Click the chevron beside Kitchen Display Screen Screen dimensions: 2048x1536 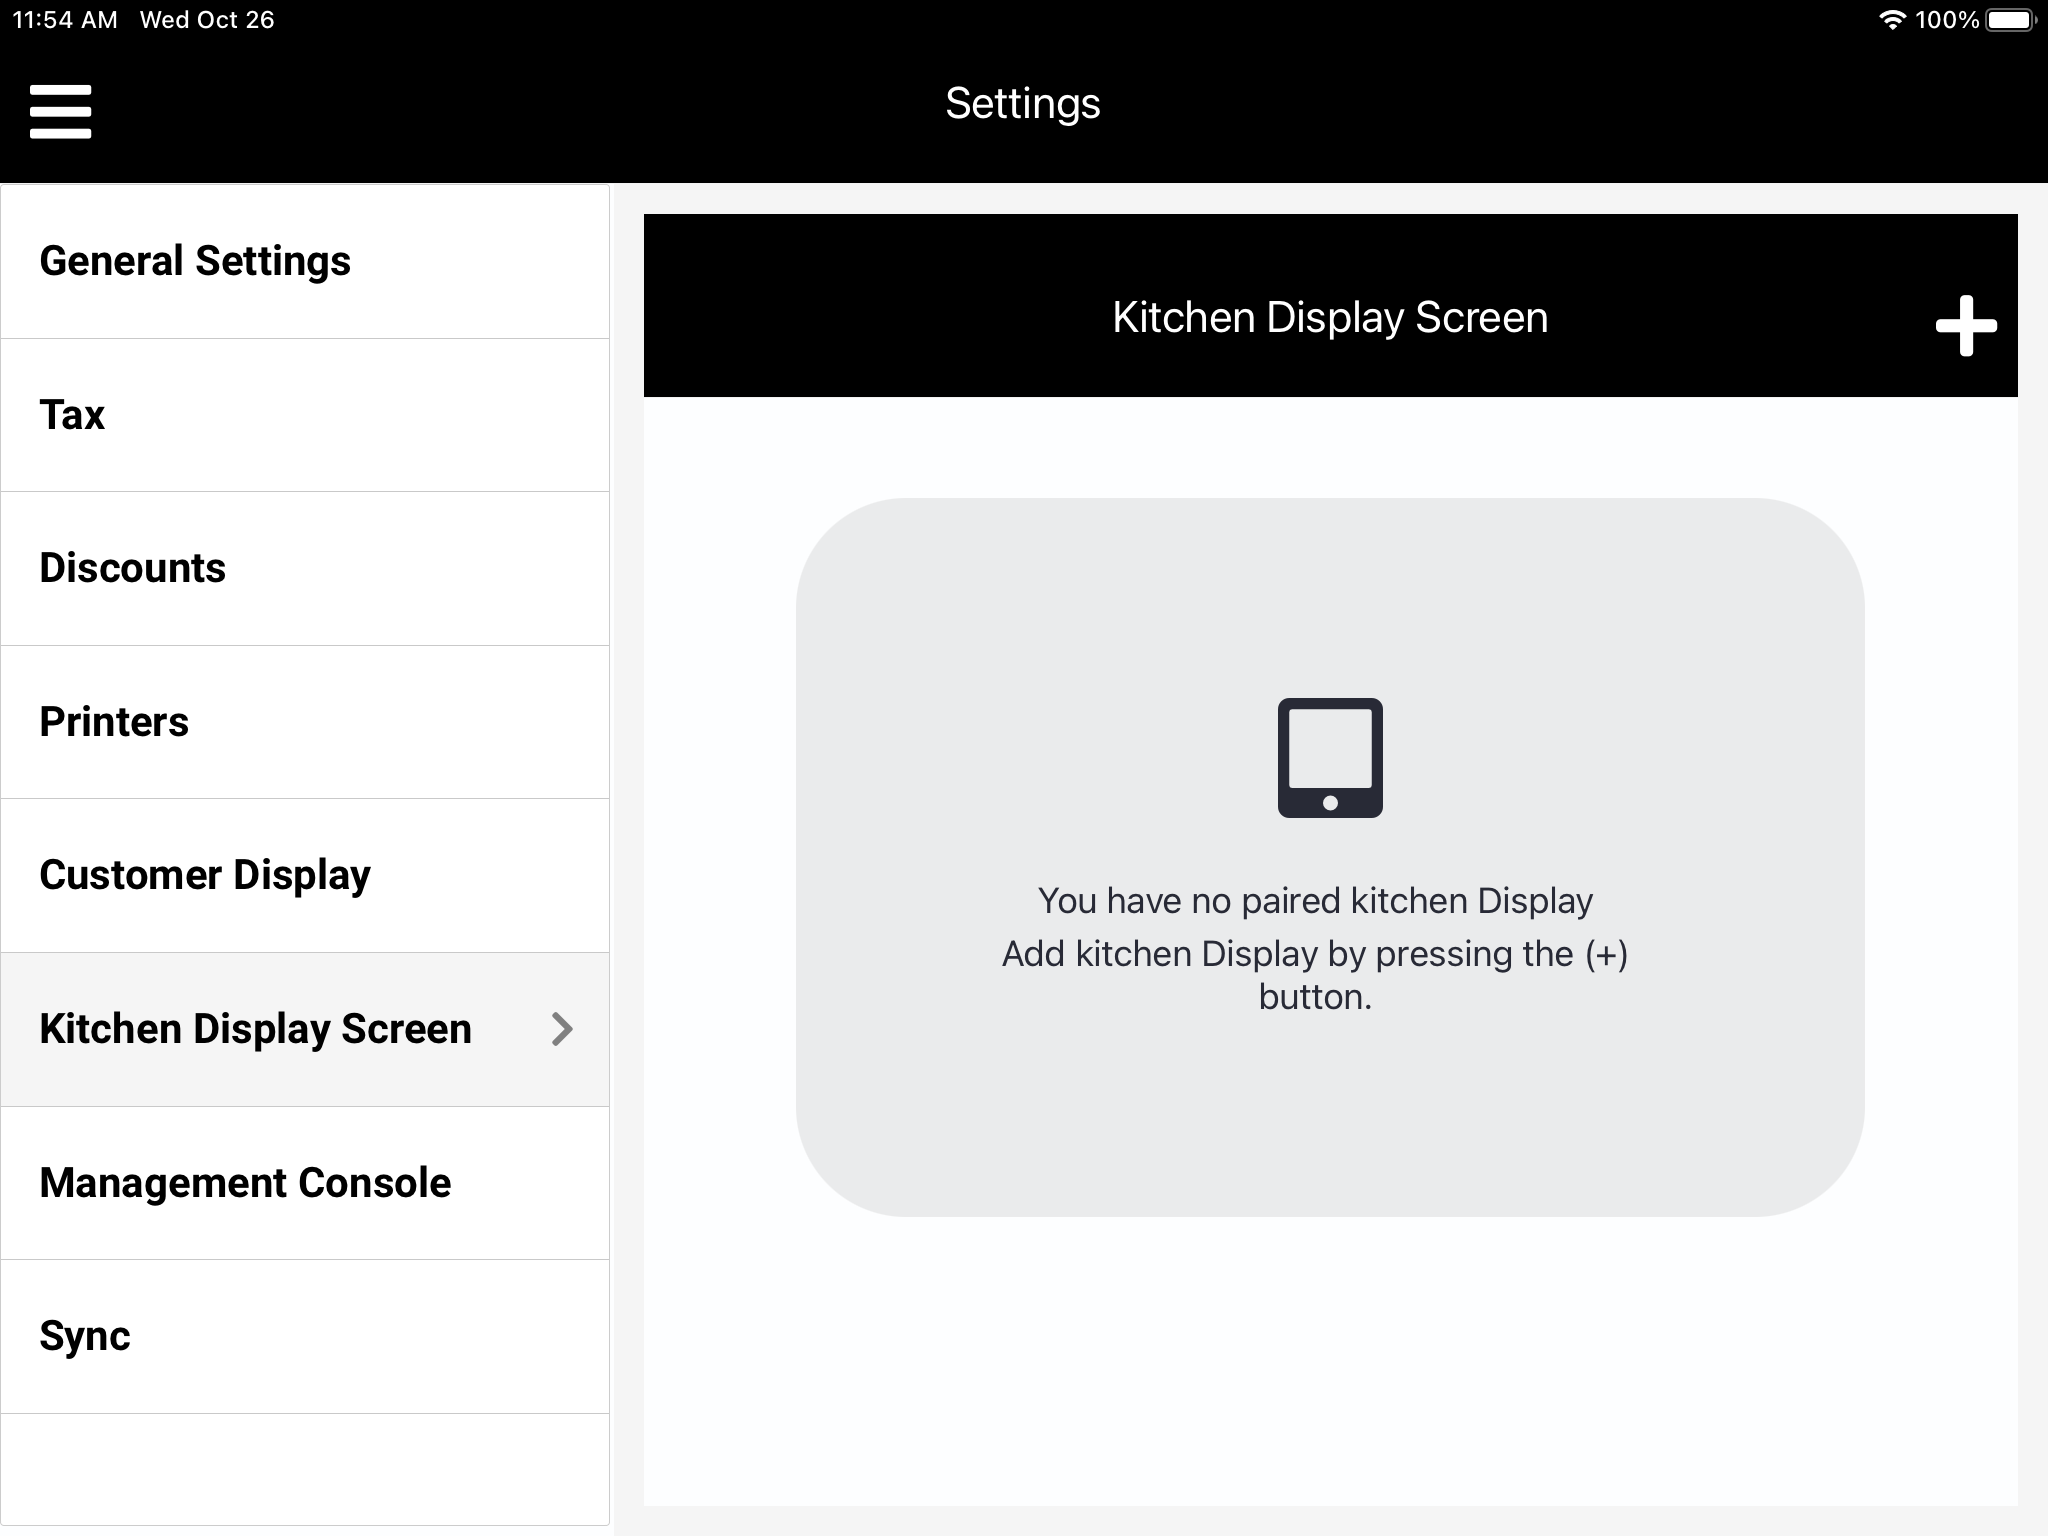pos(562,1029)
